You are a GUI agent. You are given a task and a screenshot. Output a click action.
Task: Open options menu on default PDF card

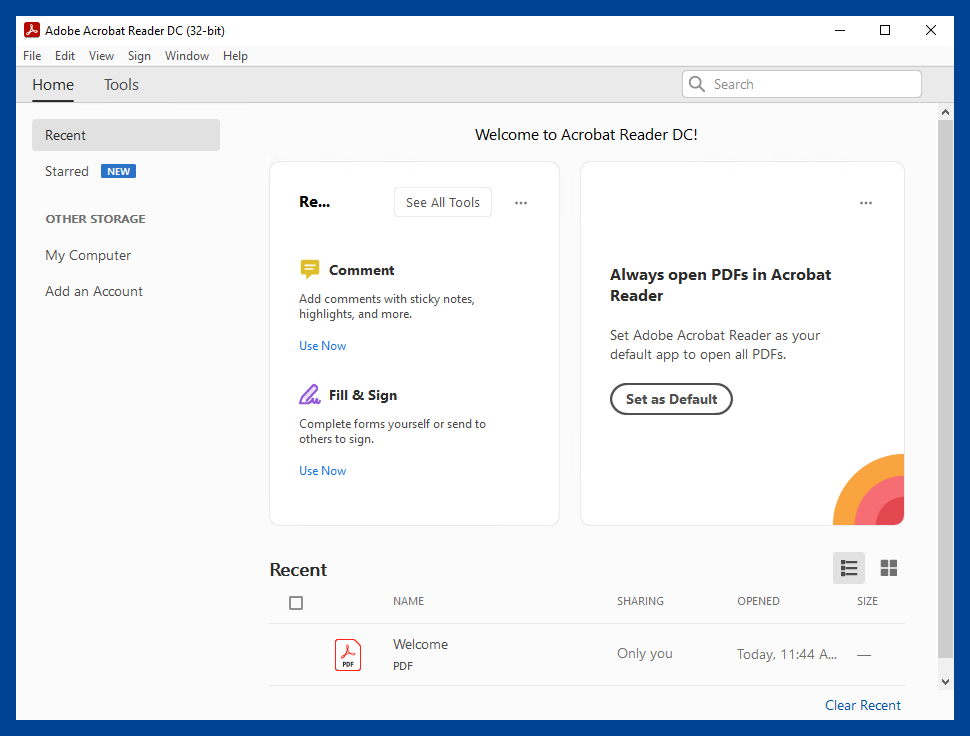(x=865, y=203)
